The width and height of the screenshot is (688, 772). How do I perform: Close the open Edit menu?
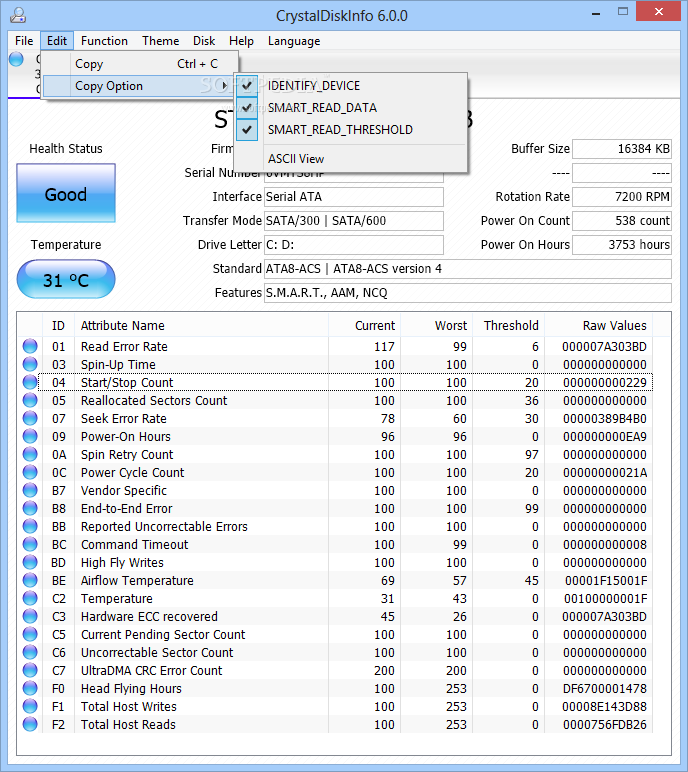[x=57, y=41]
